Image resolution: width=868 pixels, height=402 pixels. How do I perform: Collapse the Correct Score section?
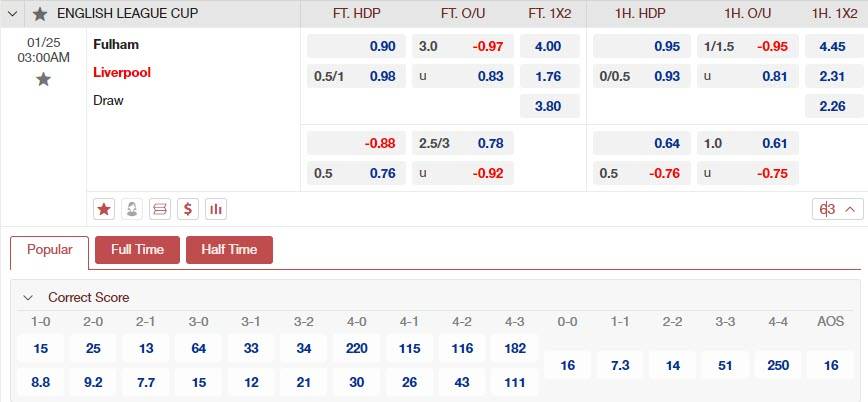(28, 297)
